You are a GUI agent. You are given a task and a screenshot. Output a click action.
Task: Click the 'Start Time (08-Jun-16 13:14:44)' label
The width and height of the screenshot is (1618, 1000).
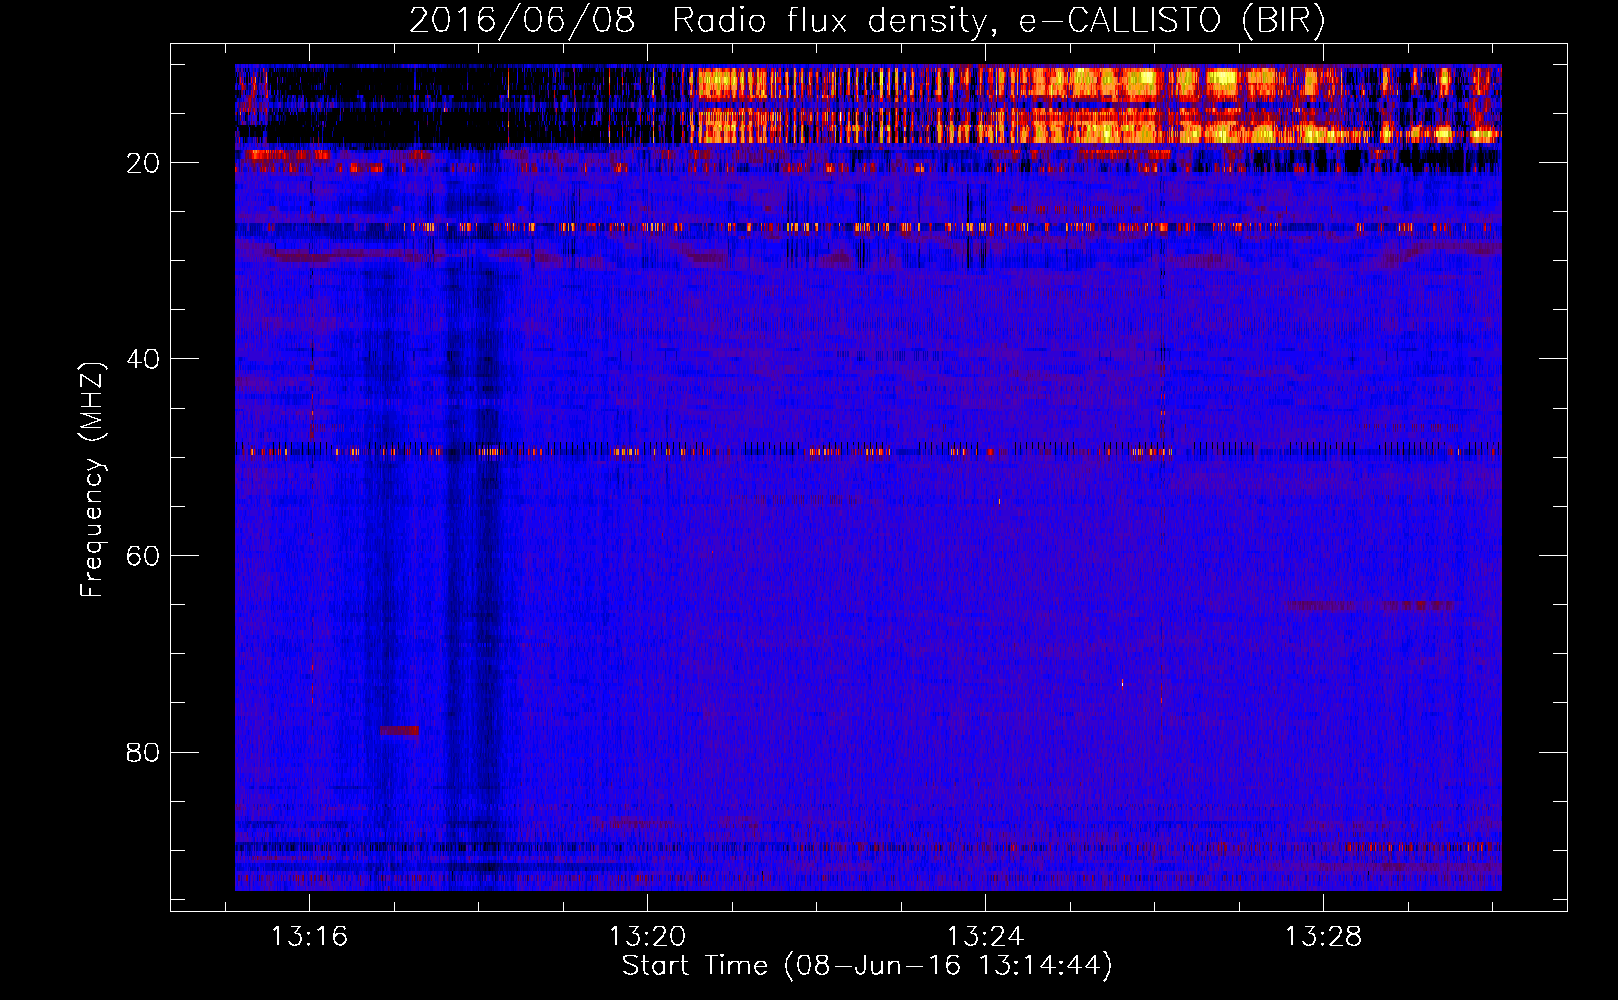pos(867,966)
